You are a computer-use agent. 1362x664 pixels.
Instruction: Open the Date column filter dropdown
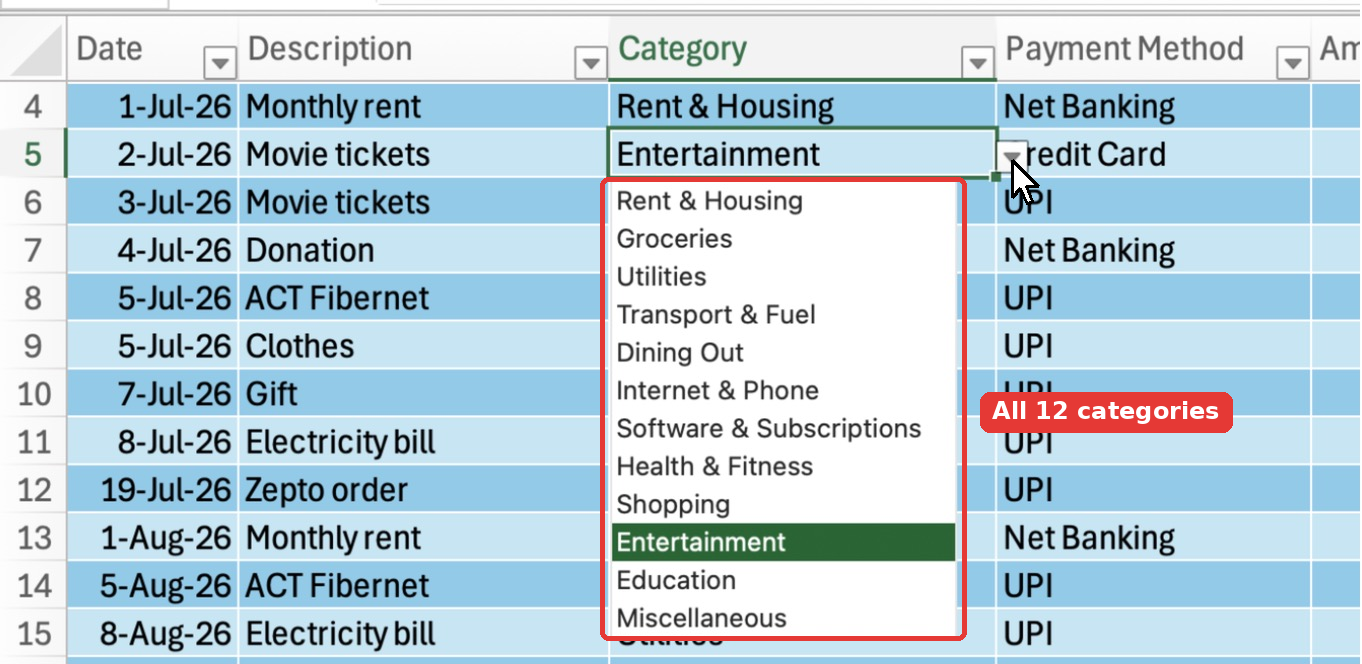219,63
